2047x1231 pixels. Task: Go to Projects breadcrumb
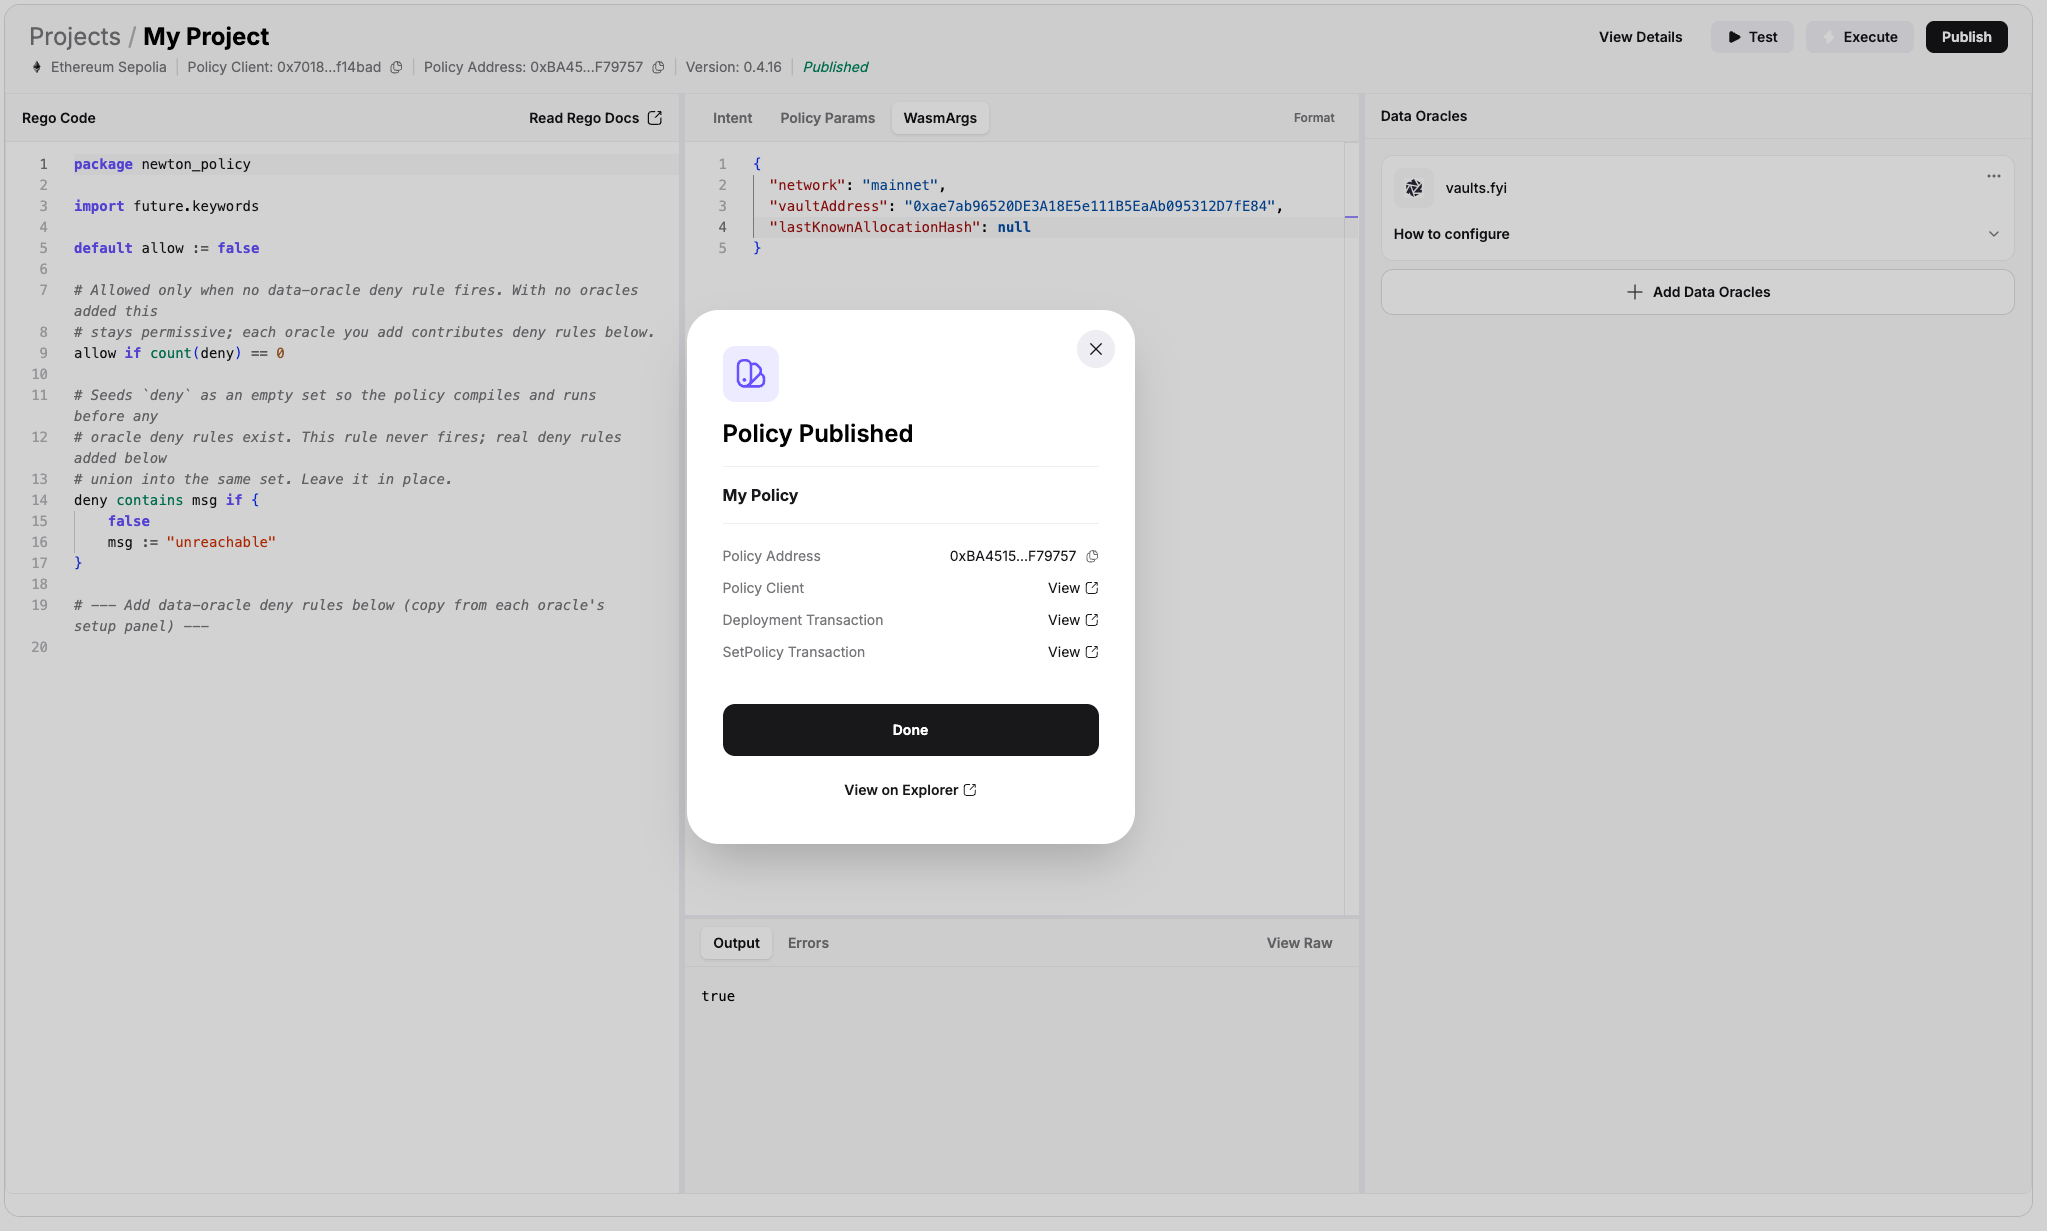[x=75, y=37]
